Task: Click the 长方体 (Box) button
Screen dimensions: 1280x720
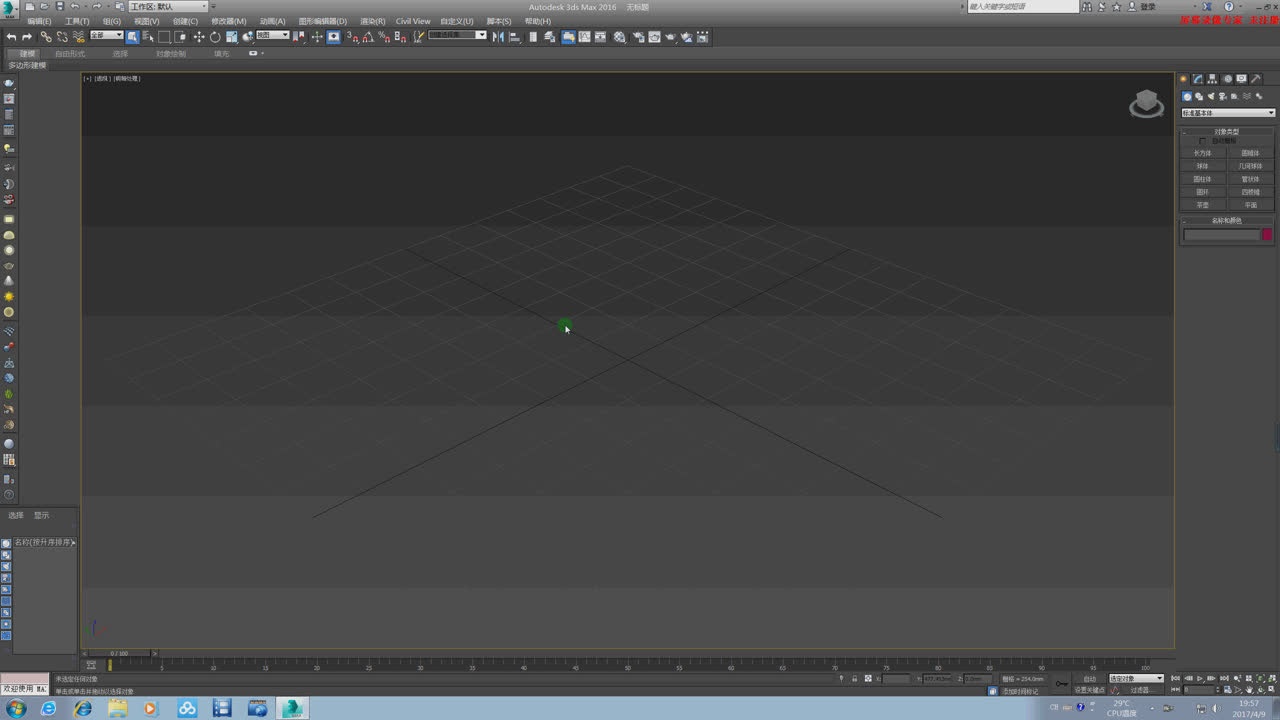Action: pyautogui.click(x=1203, y=153)
